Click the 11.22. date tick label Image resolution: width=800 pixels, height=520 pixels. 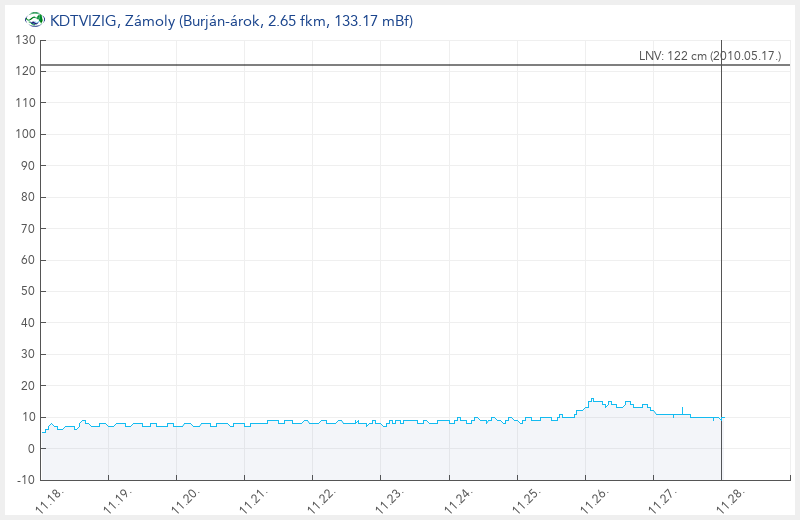[x=321, y=499]
